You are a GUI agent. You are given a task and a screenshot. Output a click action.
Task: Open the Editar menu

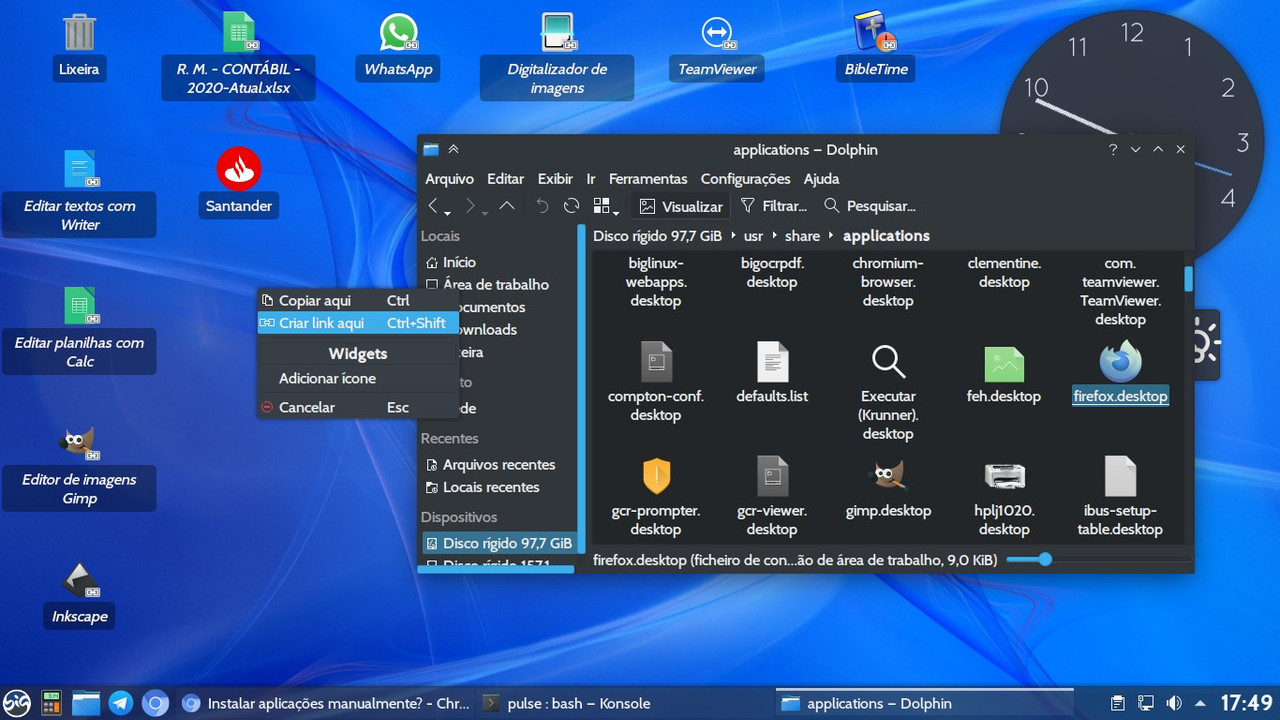coord(505,179)
